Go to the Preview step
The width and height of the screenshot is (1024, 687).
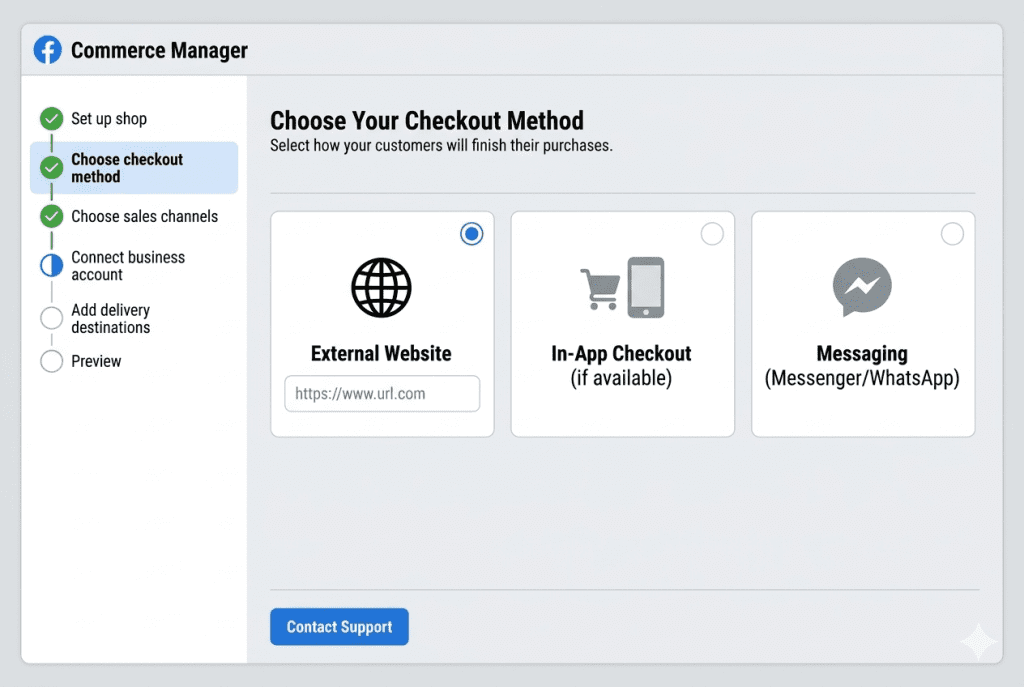96,361
